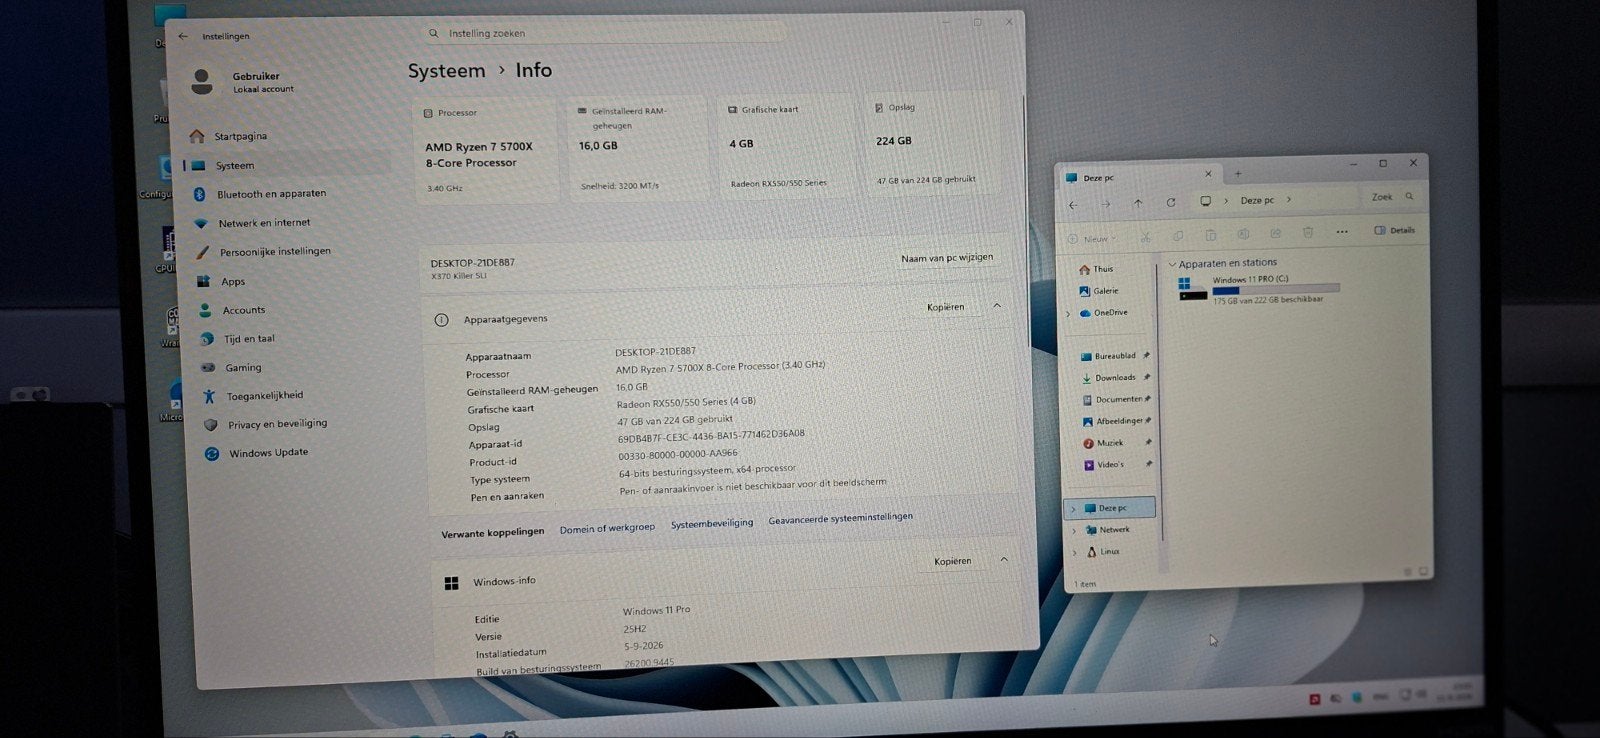Expand the Linux tree node

point(1076,552)
